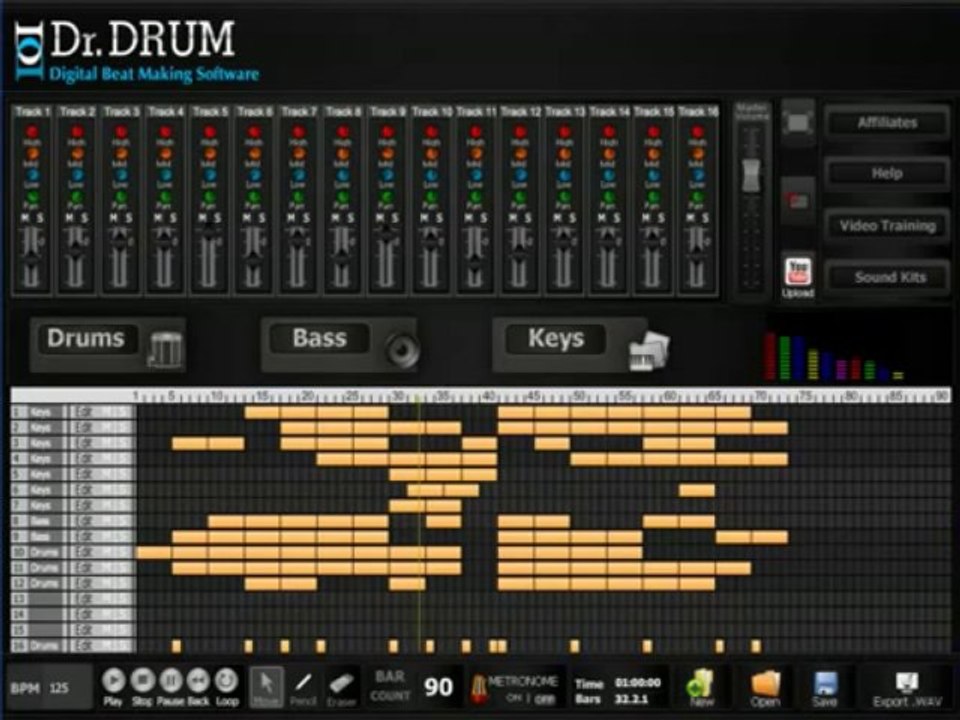Start playback with the Play button
960x720 pixels.
click(113, 681)
